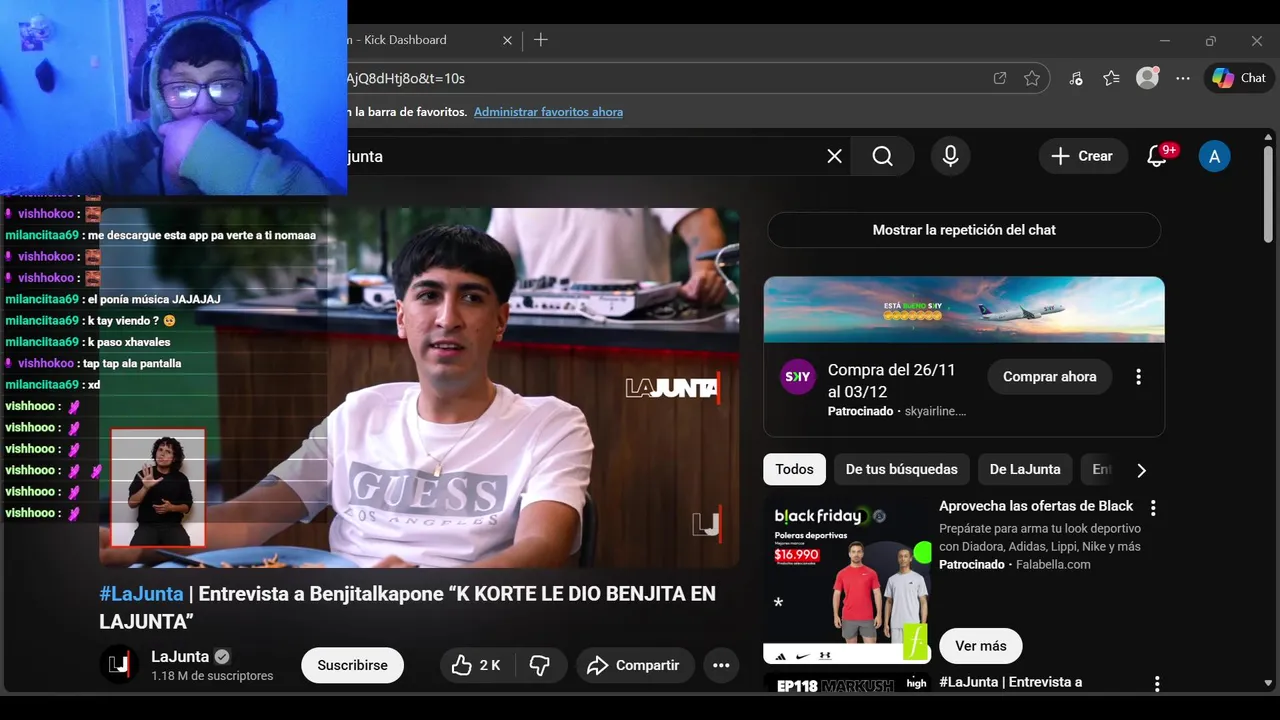Open options menu on Sky airline ad

(x=1138, y=377)
